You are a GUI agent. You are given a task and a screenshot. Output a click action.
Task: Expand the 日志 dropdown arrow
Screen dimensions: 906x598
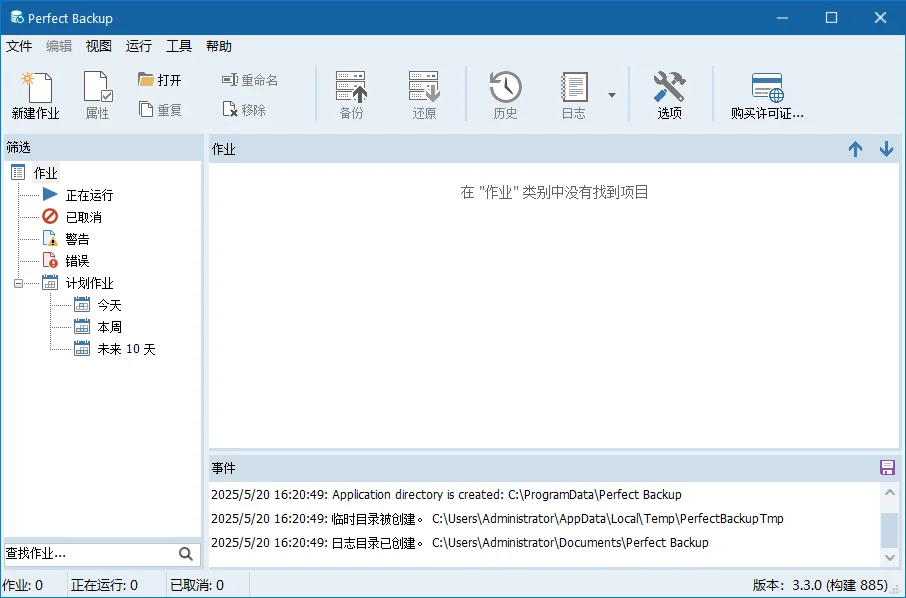click(x=612, y=95)
